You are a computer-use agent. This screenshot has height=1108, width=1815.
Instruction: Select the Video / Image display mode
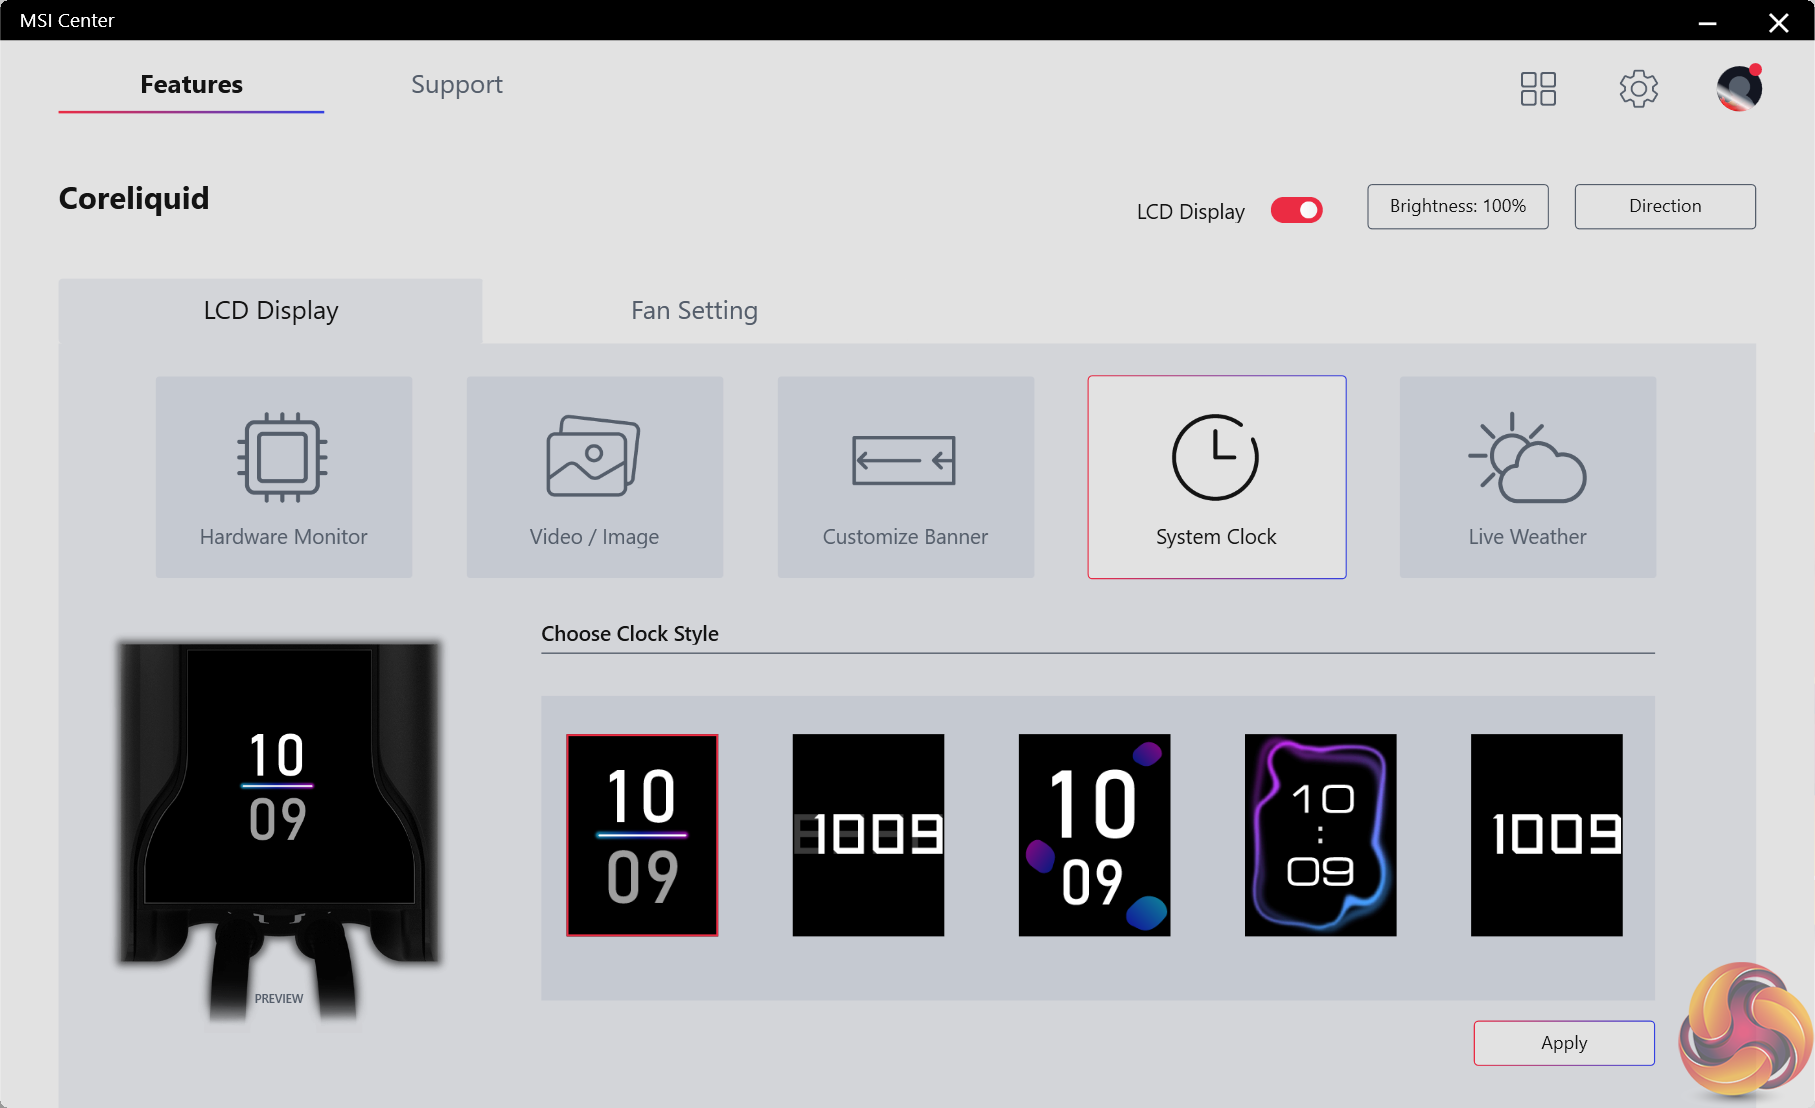click(595, 477)
